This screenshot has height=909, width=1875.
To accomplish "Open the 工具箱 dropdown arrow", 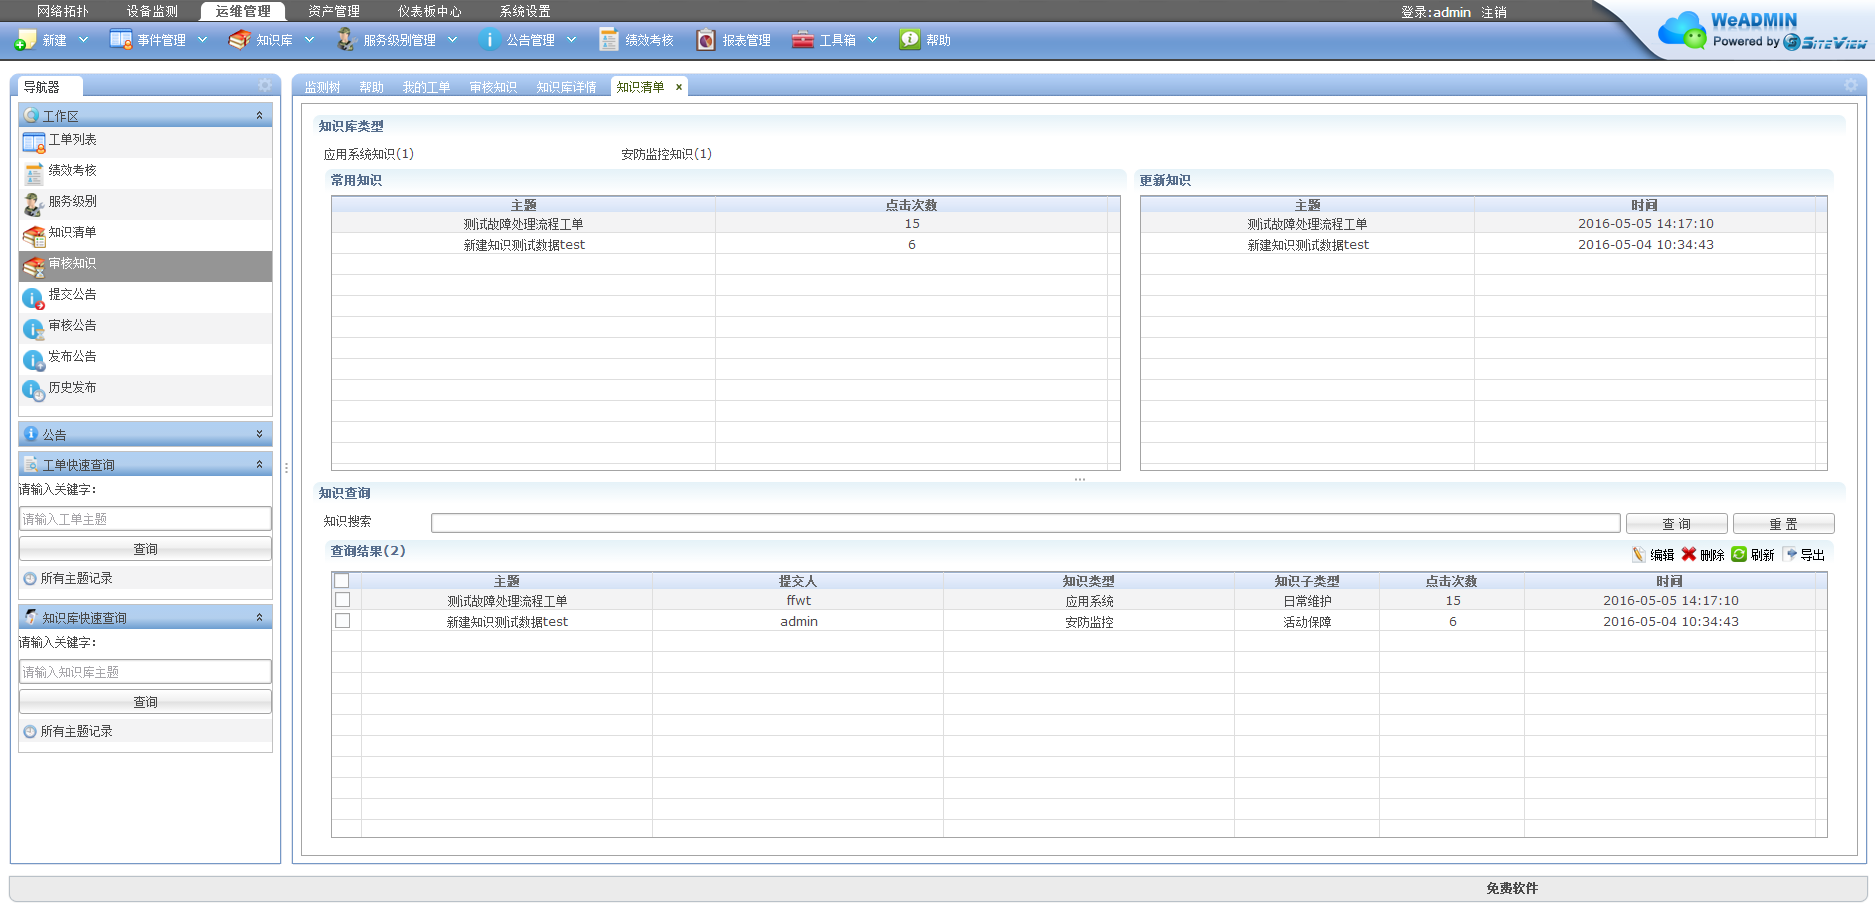I will coord(872,40).
